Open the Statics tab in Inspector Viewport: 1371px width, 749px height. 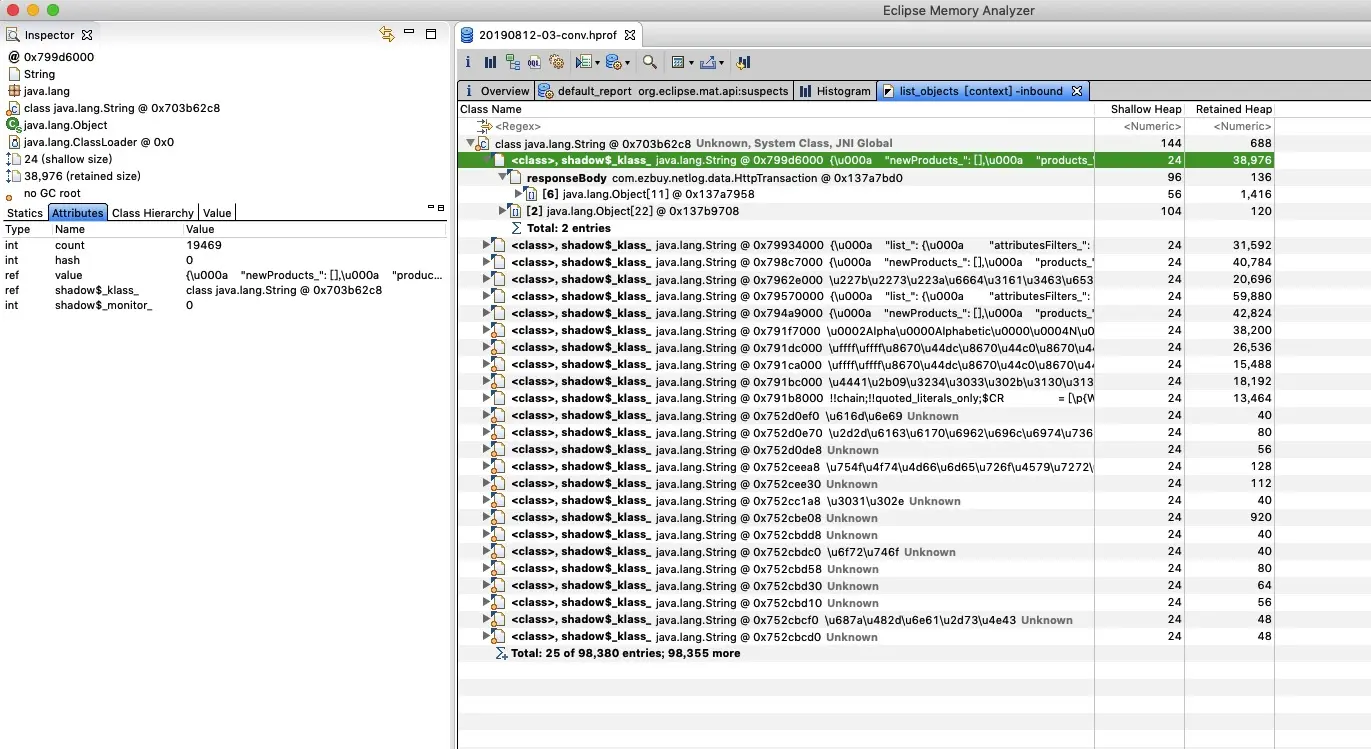(25, 213)
